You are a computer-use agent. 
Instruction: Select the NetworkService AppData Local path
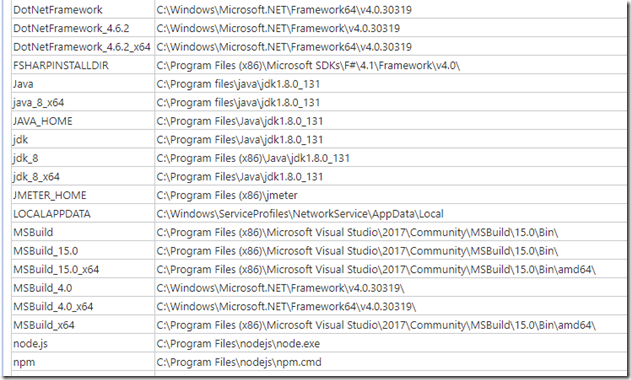(300, 214)
